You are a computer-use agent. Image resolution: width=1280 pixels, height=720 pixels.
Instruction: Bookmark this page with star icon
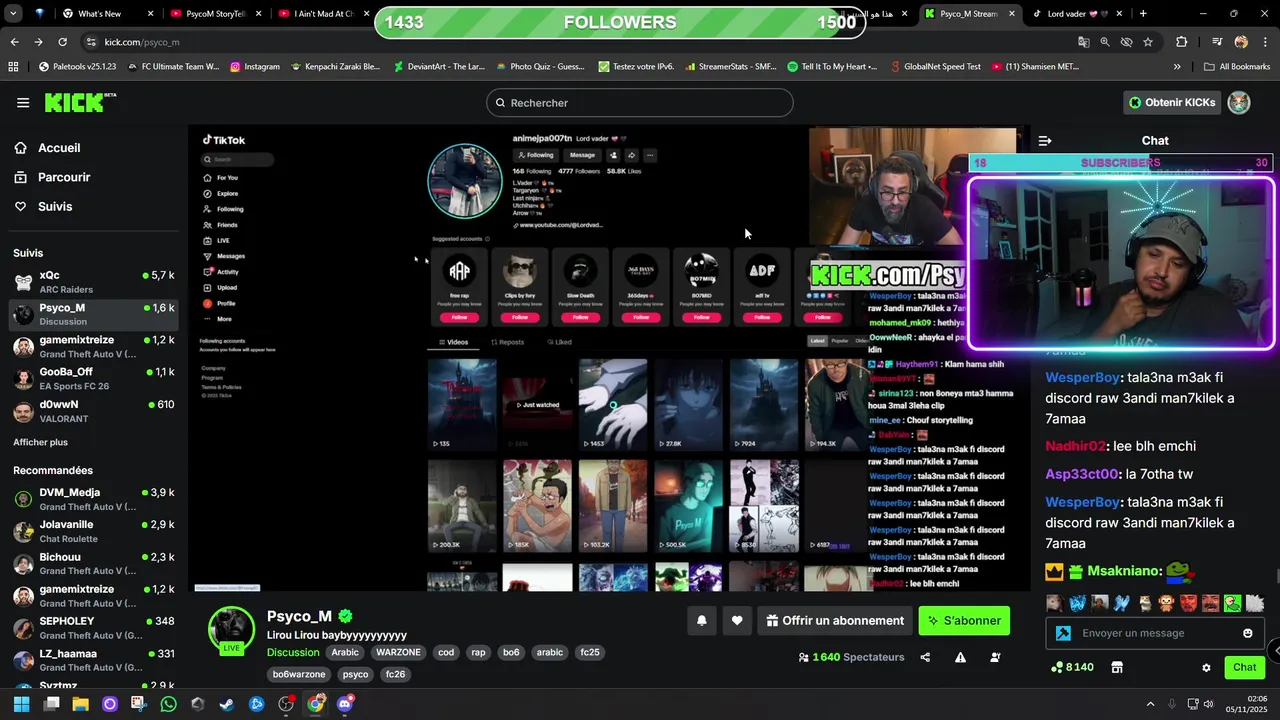pos(1148,42)
